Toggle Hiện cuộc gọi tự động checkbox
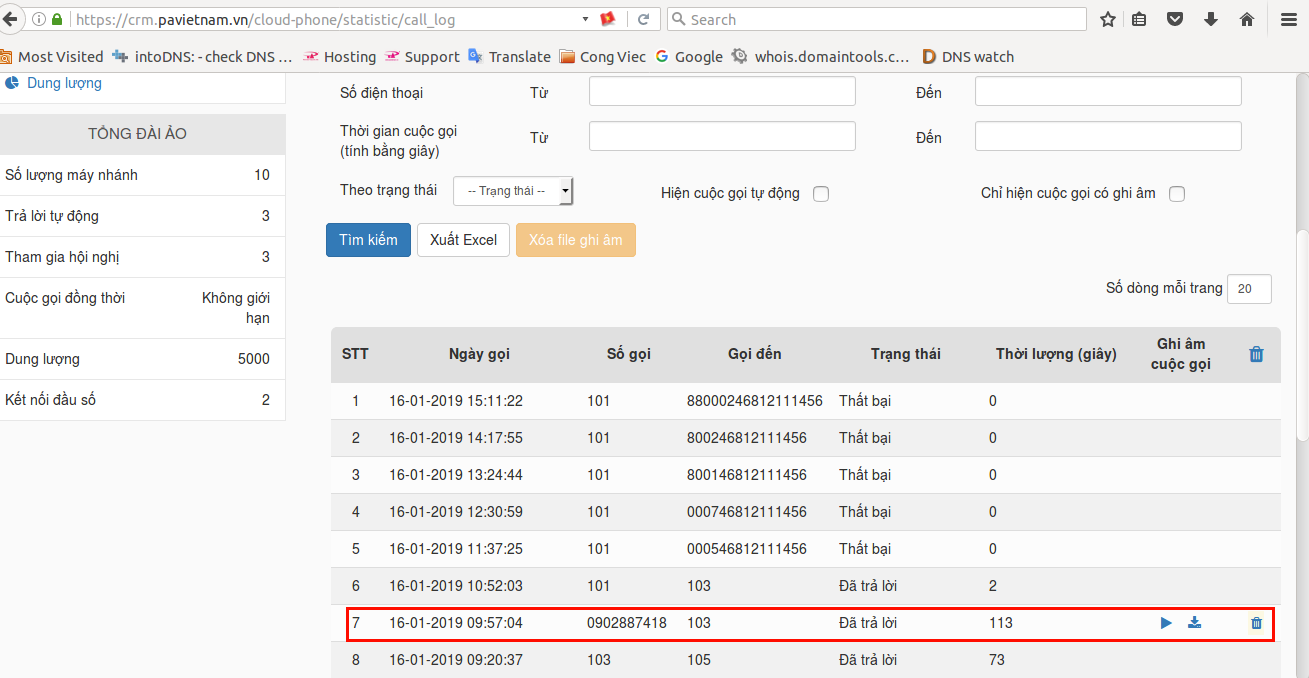The width and height of the screenshot is (1309, 678). (x=821, y=194)
